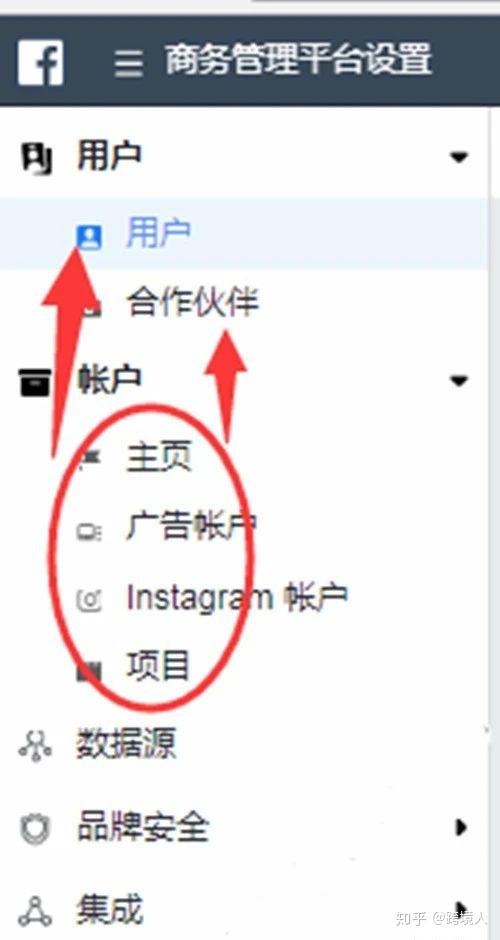
Task: Click the blue 用户 person icon
Action: tap(89, 237)
